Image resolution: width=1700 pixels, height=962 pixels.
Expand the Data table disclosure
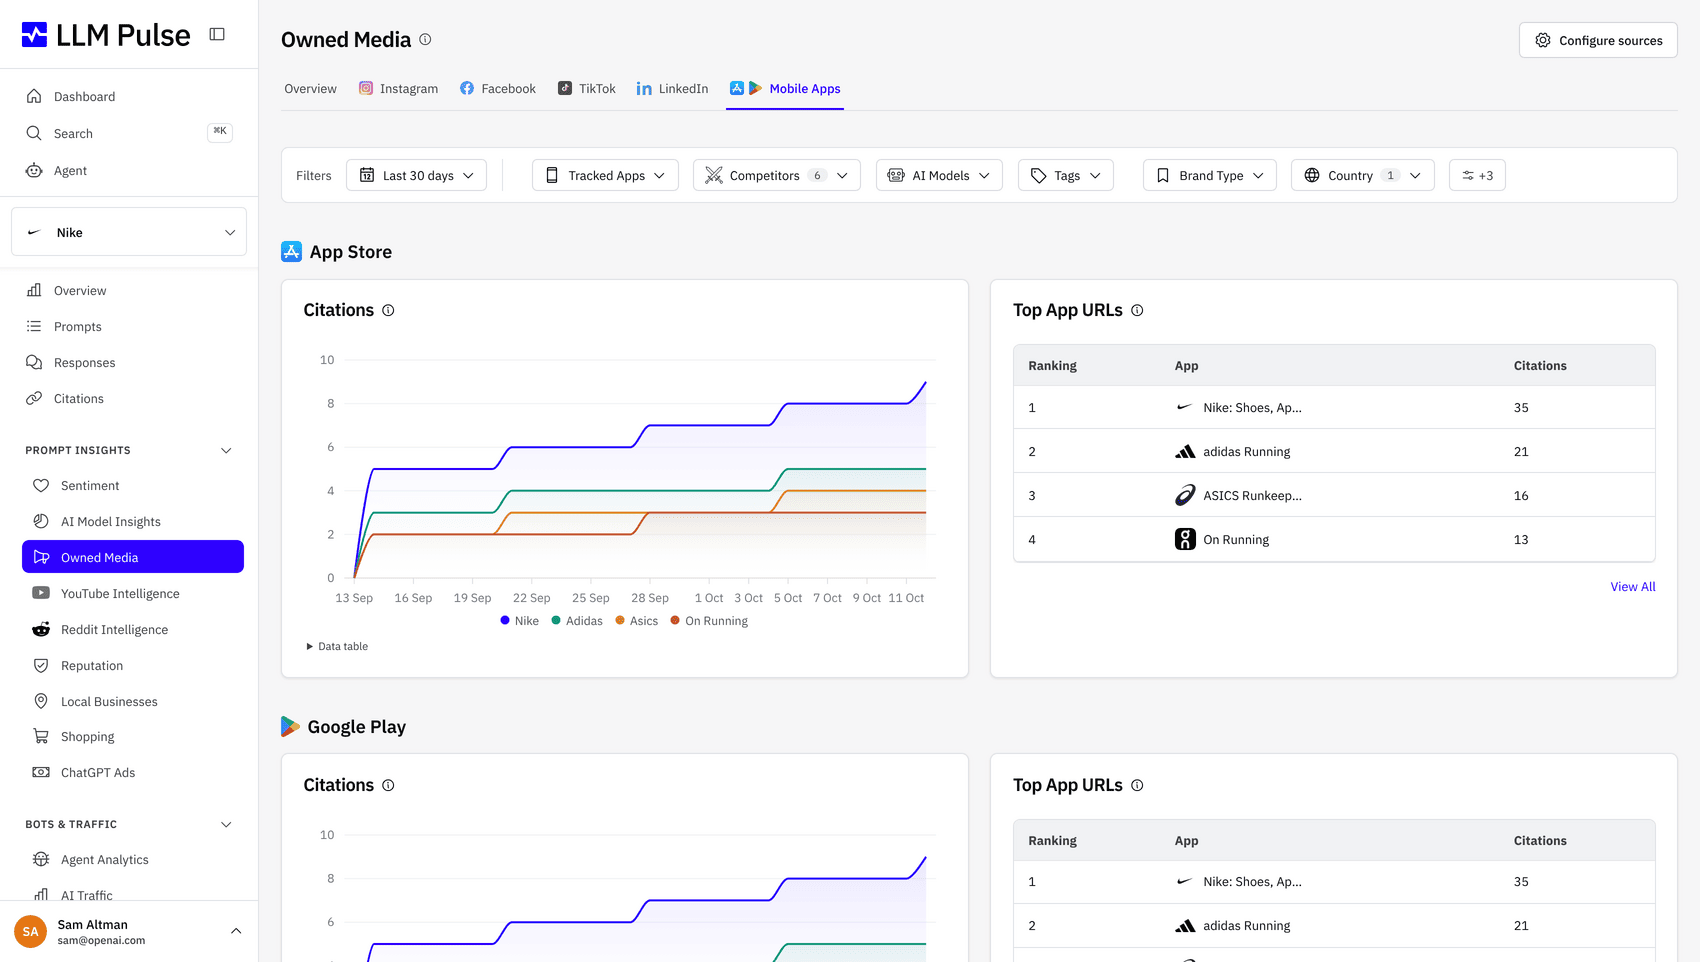[337, 646]
